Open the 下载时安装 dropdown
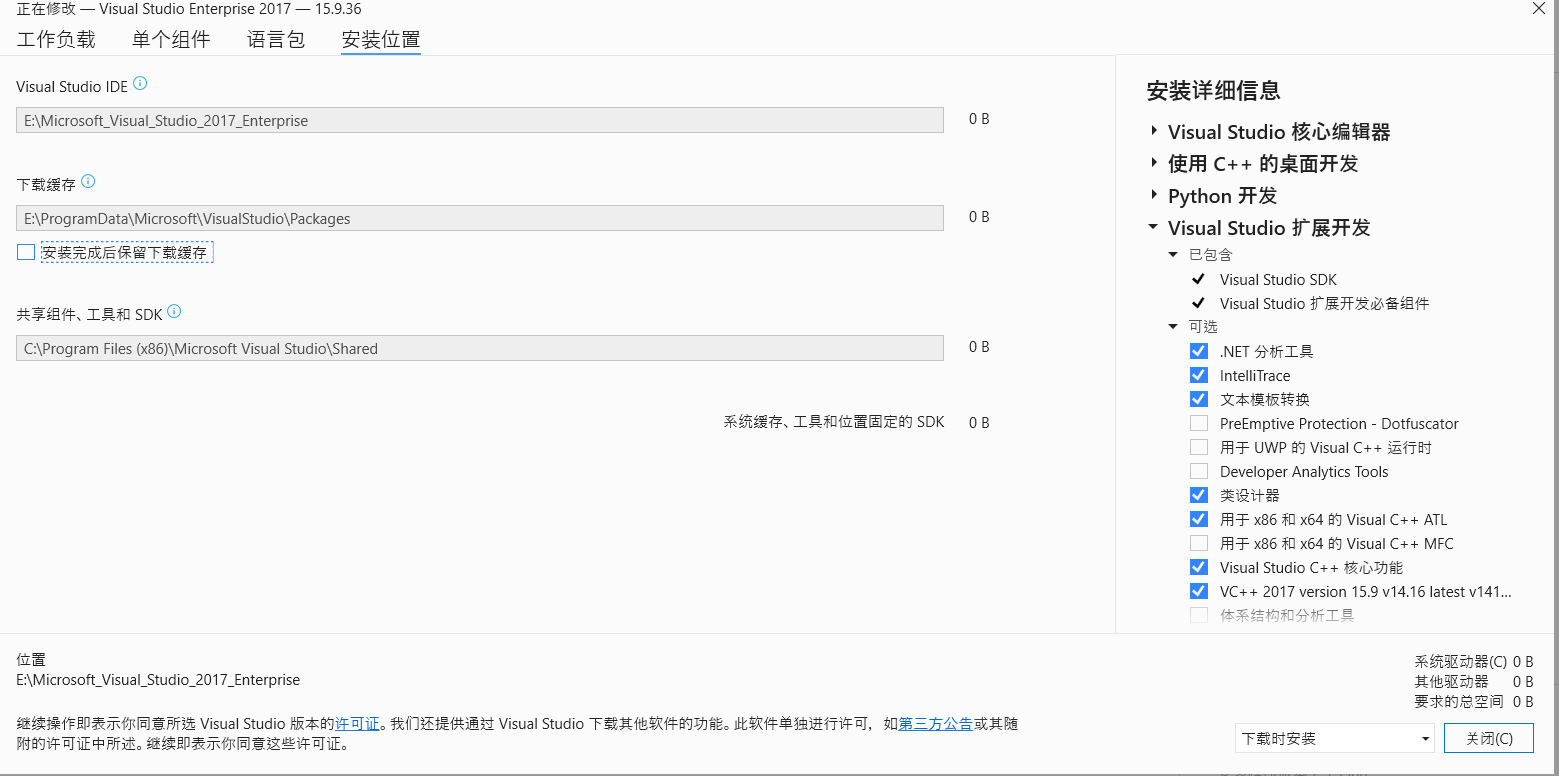Image resolution: width=1559 pixels, height=776 pixels. 1335,739
